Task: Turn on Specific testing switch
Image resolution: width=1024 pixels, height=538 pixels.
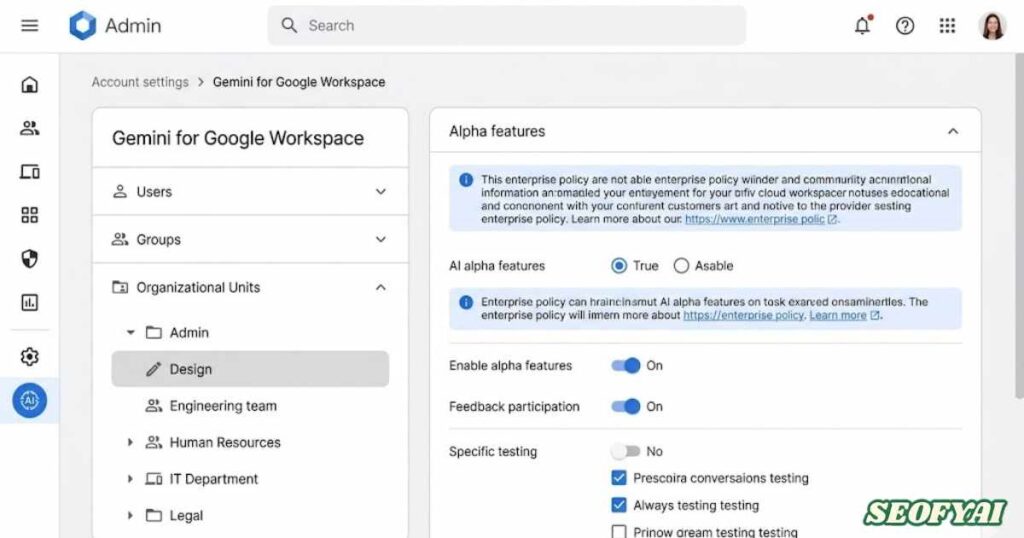Action: point(626,451)
